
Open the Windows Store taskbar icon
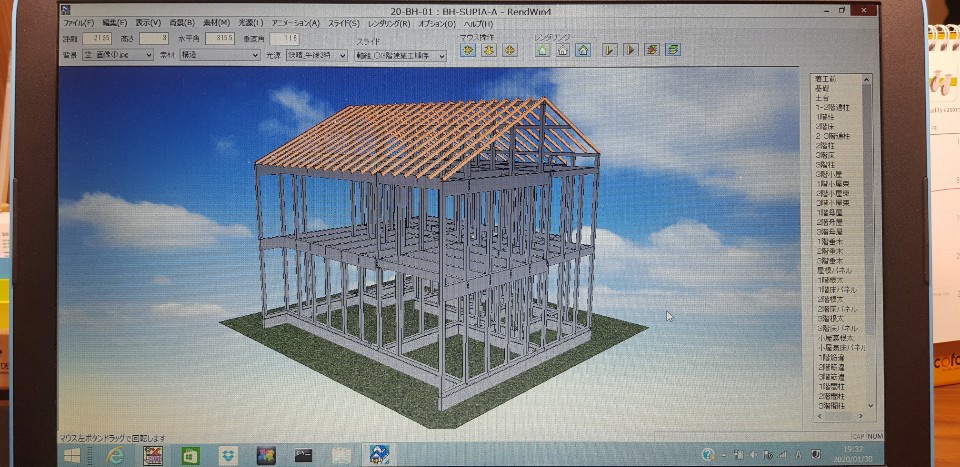[190, 455]
